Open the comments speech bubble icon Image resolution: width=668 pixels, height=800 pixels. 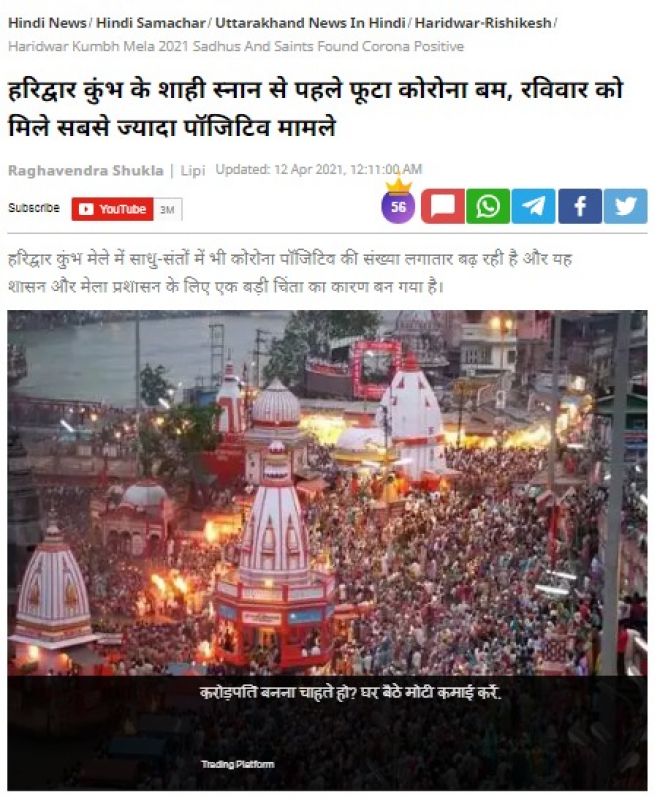click(x=443, y=206)
